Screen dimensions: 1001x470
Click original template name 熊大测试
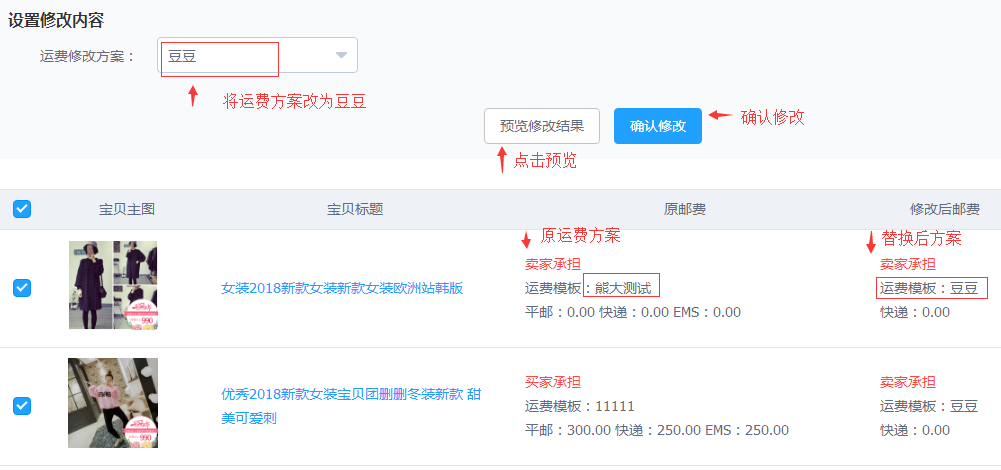click(622, 288)
